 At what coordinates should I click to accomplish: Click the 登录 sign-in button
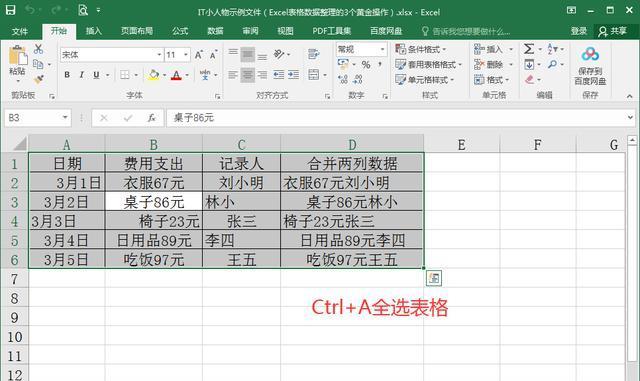pyautogui.click(x=578, y=31)
